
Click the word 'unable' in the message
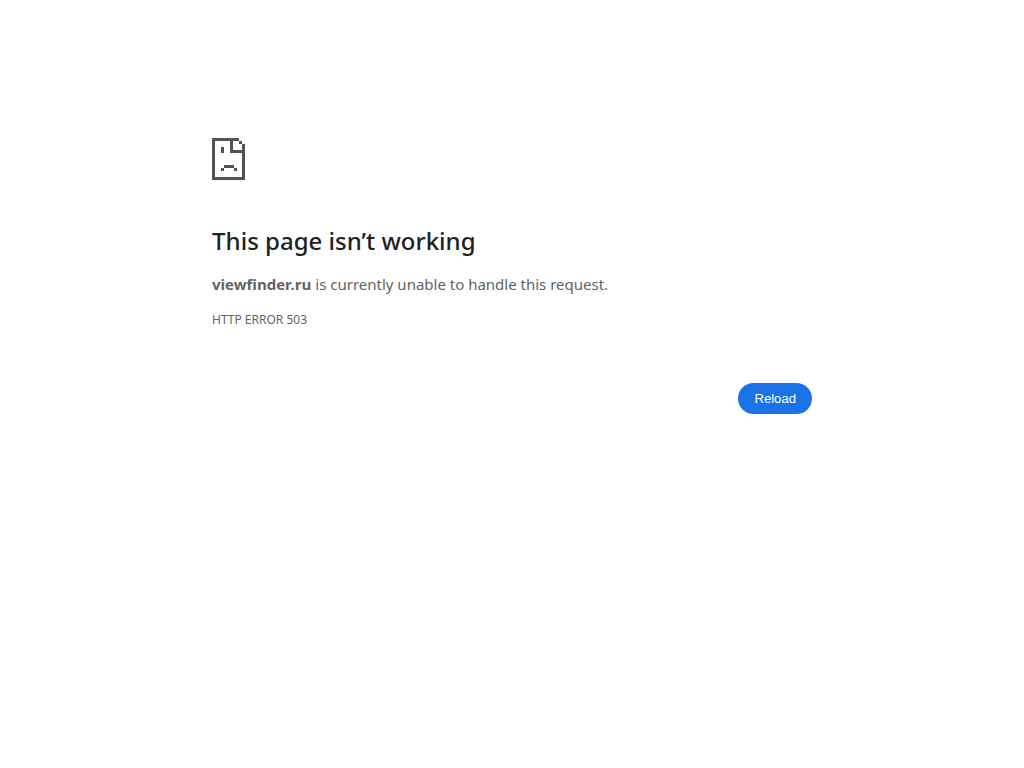tap(421, 285)
